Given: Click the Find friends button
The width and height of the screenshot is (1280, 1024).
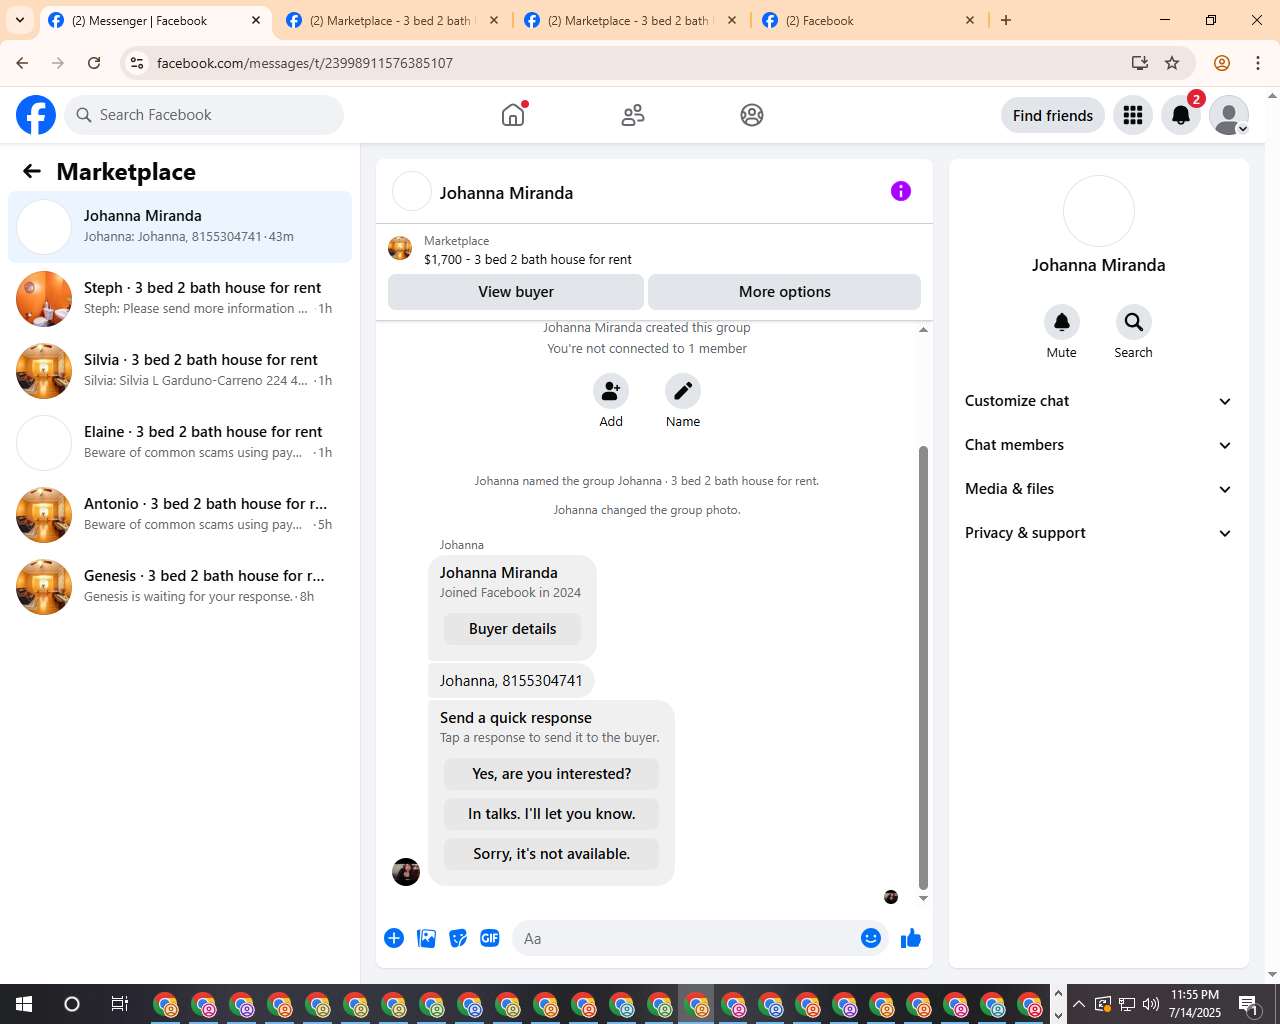Looking at the screenshot, I should pos(1053,115).
